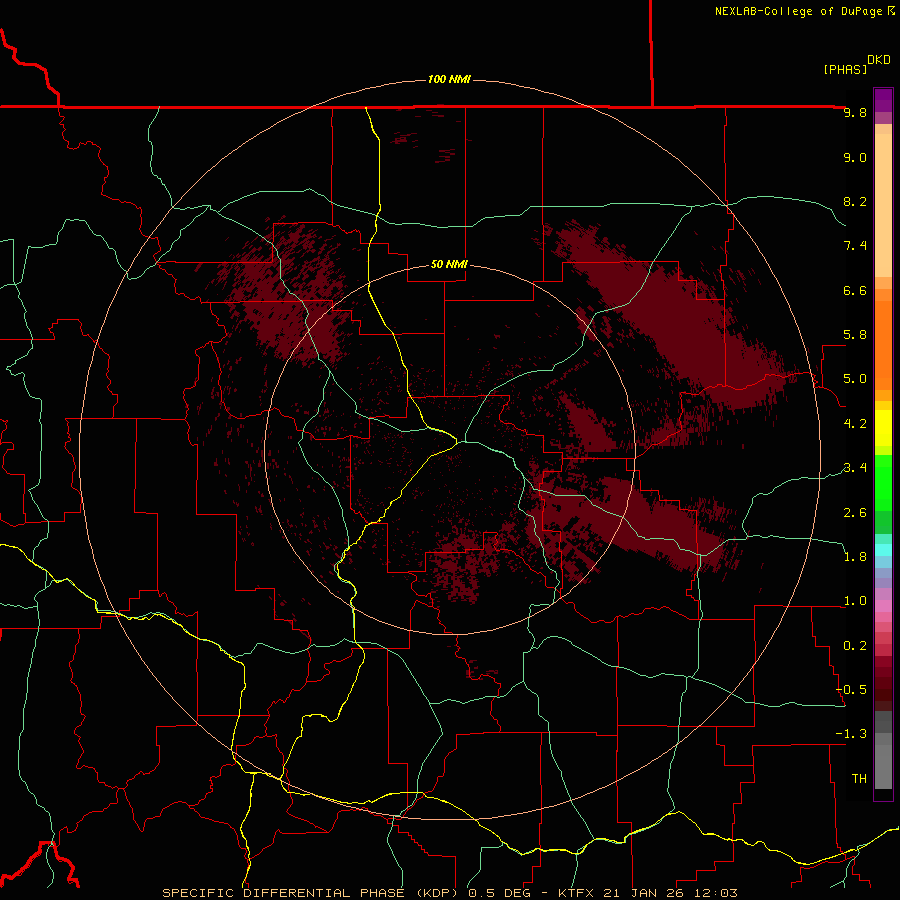Click the TH threshold label on the legend
The height and width of the screenshot is (900, 900).
pos(859,779)
